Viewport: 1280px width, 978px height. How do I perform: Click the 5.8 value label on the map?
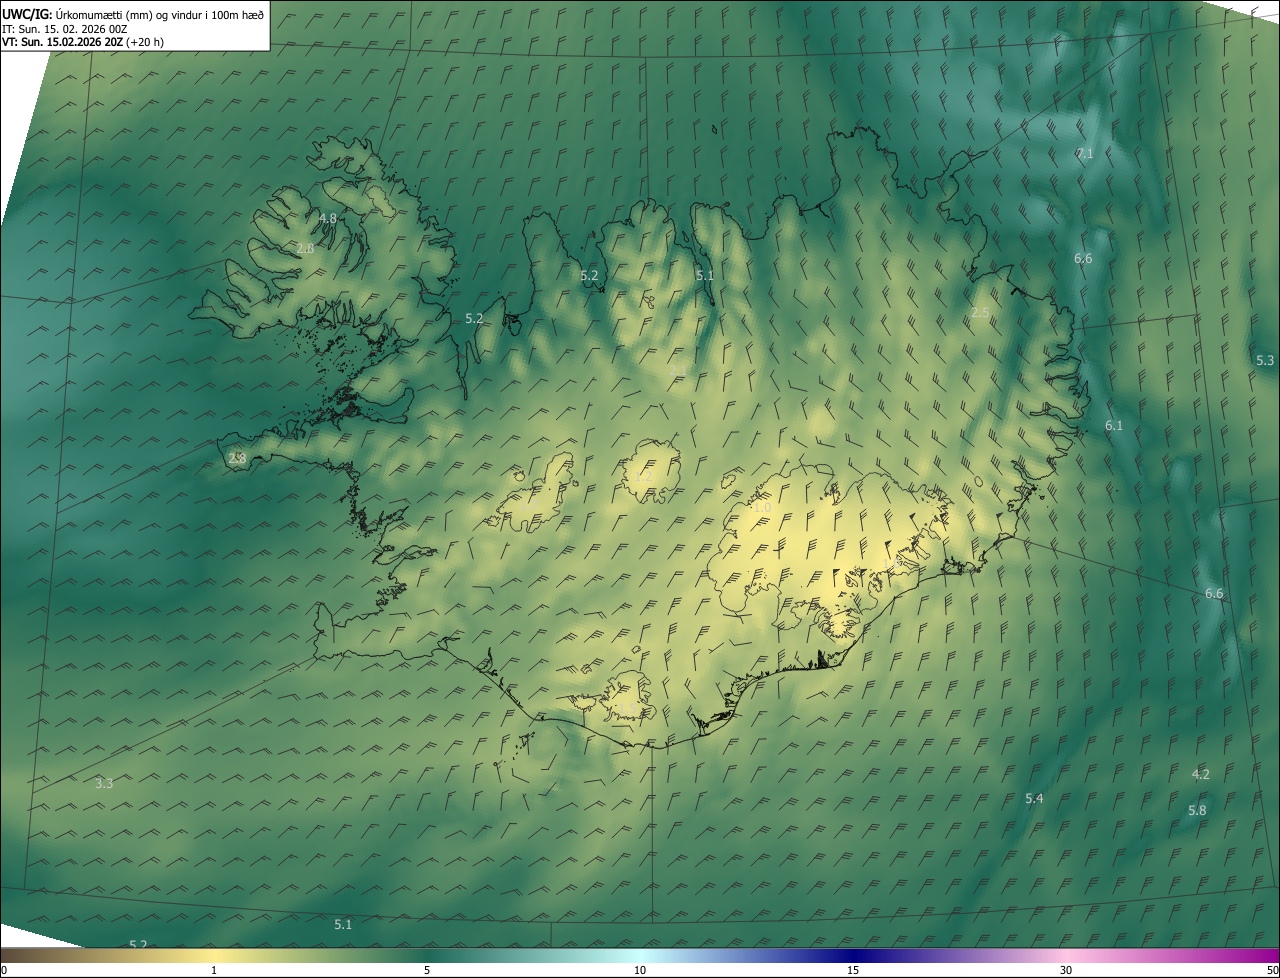pyautogui.click(x=1197, y=810)
